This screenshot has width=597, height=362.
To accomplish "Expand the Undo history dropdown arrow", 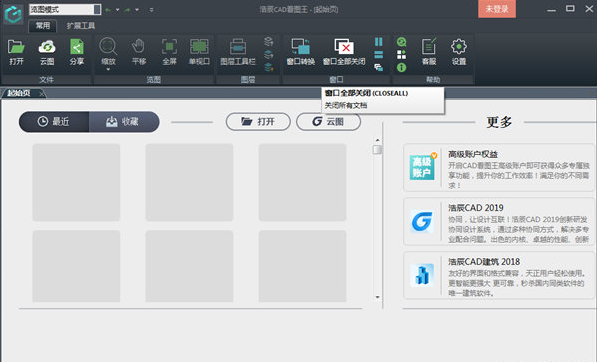I will click(118, 10).
